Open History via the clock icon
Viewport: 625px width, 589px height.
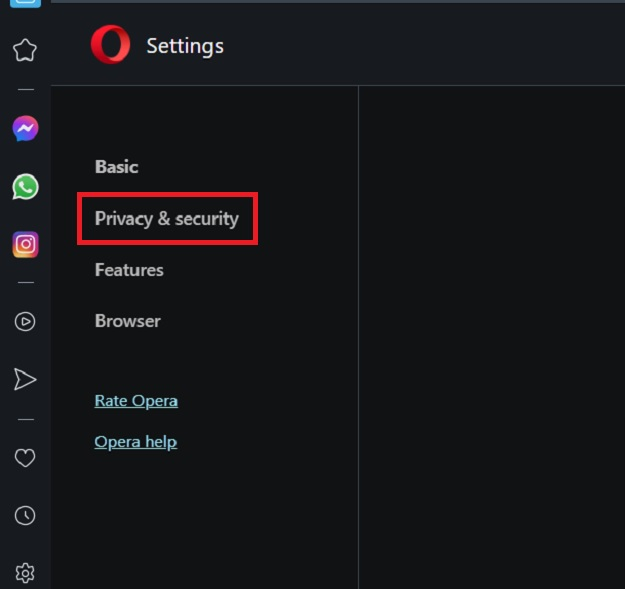(25, 515)
